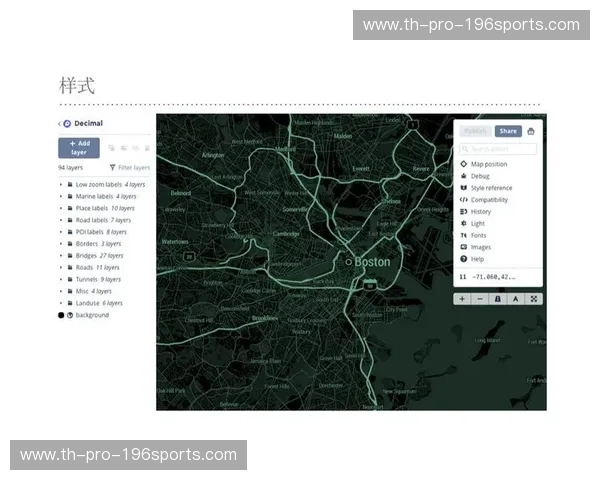Click the Decimal style title
This screenshot has height=480, width=600.
coord(88,123)
